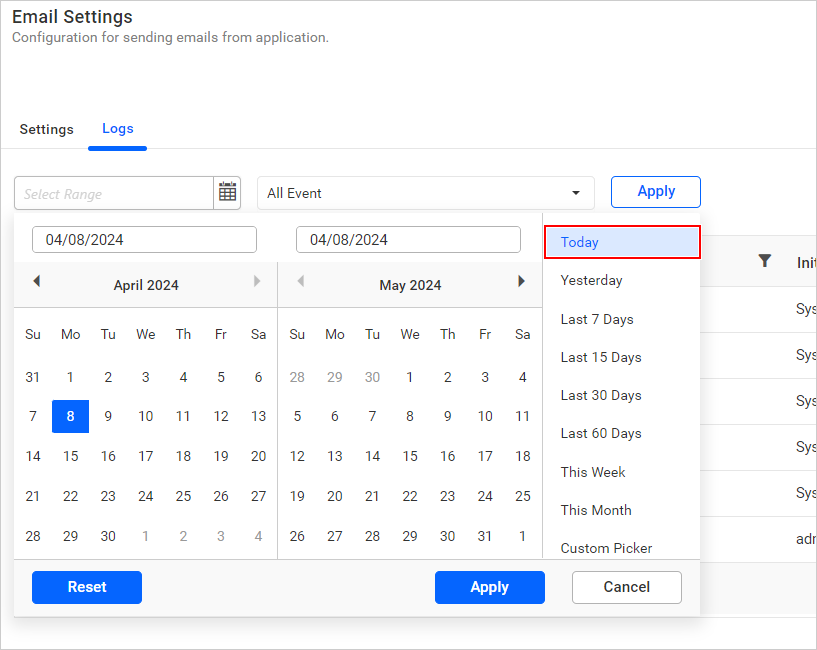Viewport: 817px width, 650px height.
Task: Open the Custom Picker option
Action: click(x=621, y=548)
